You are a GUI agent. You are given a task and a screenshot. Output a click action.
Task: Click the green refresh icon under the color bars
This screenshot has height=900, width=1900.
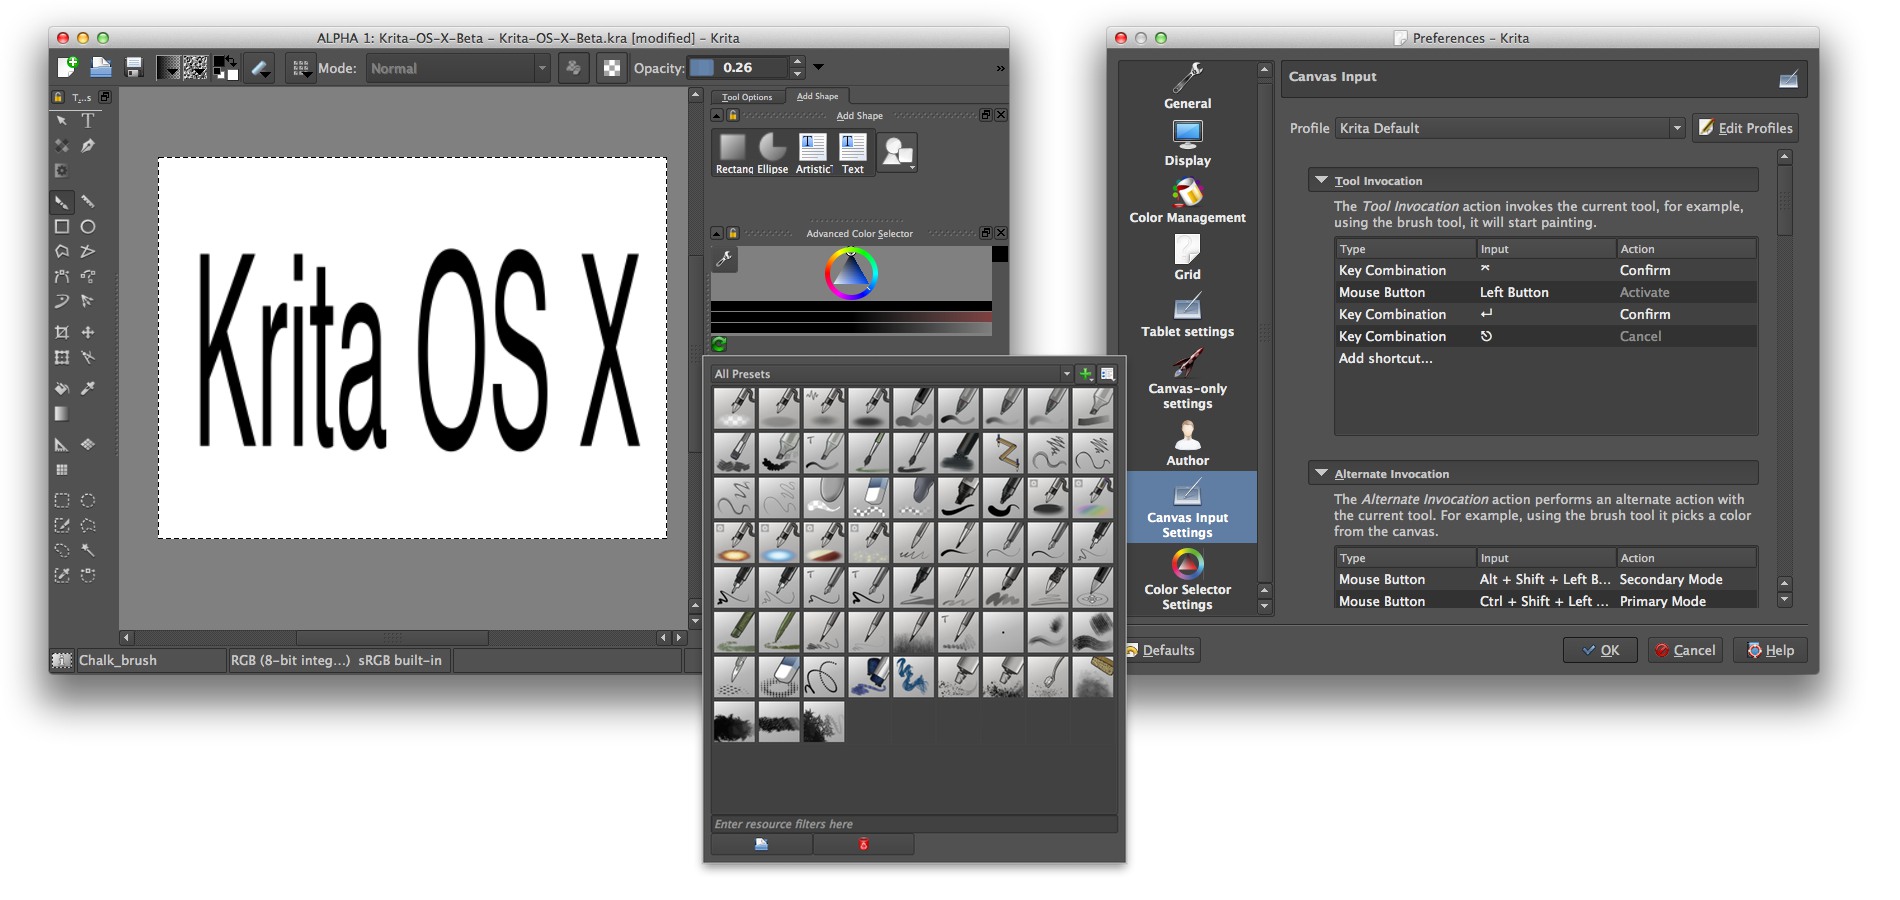point(719,344)
